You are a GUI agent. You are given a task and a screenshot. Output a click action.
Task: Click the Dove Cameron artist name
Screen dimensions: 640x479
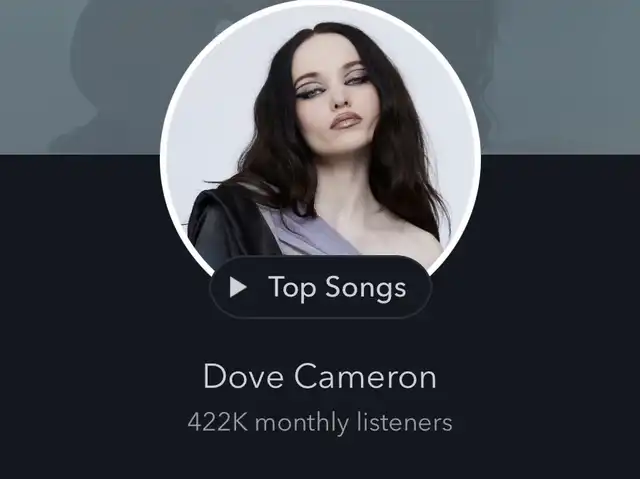click(x=320, y=376)
